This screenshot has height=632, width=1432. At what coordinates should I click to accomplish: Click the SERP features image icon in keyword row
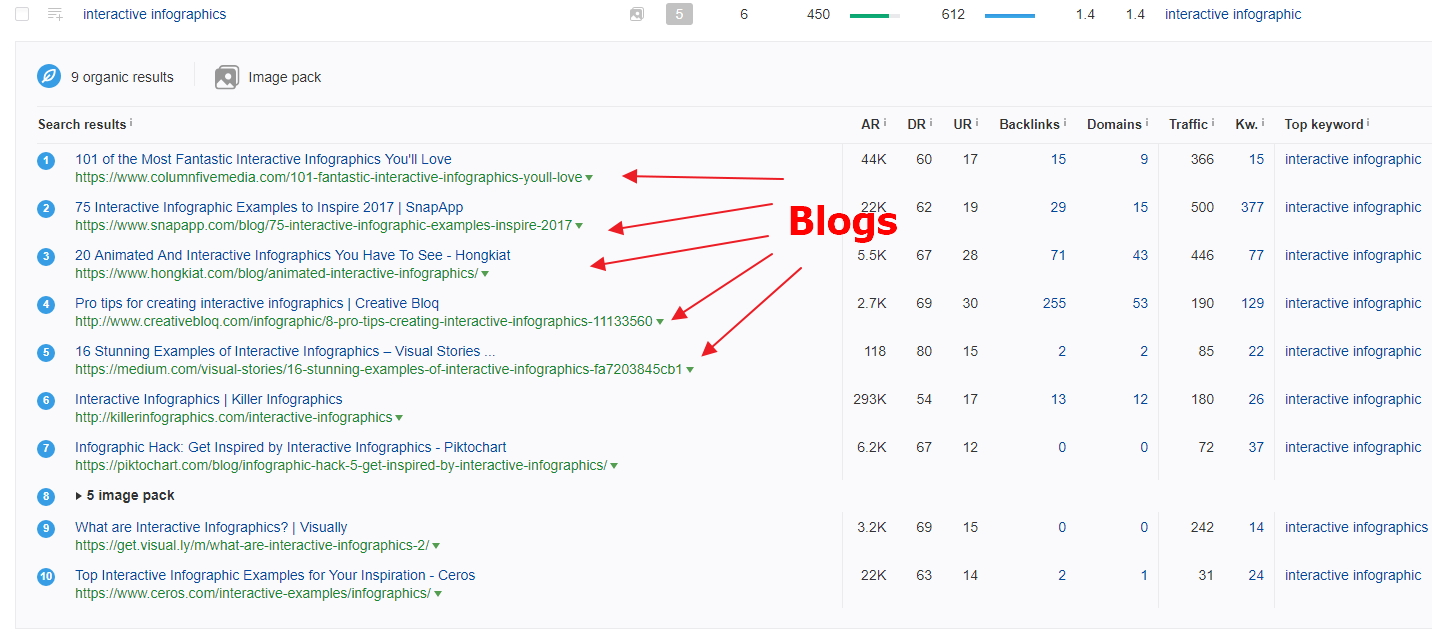[x=637, y=14]
